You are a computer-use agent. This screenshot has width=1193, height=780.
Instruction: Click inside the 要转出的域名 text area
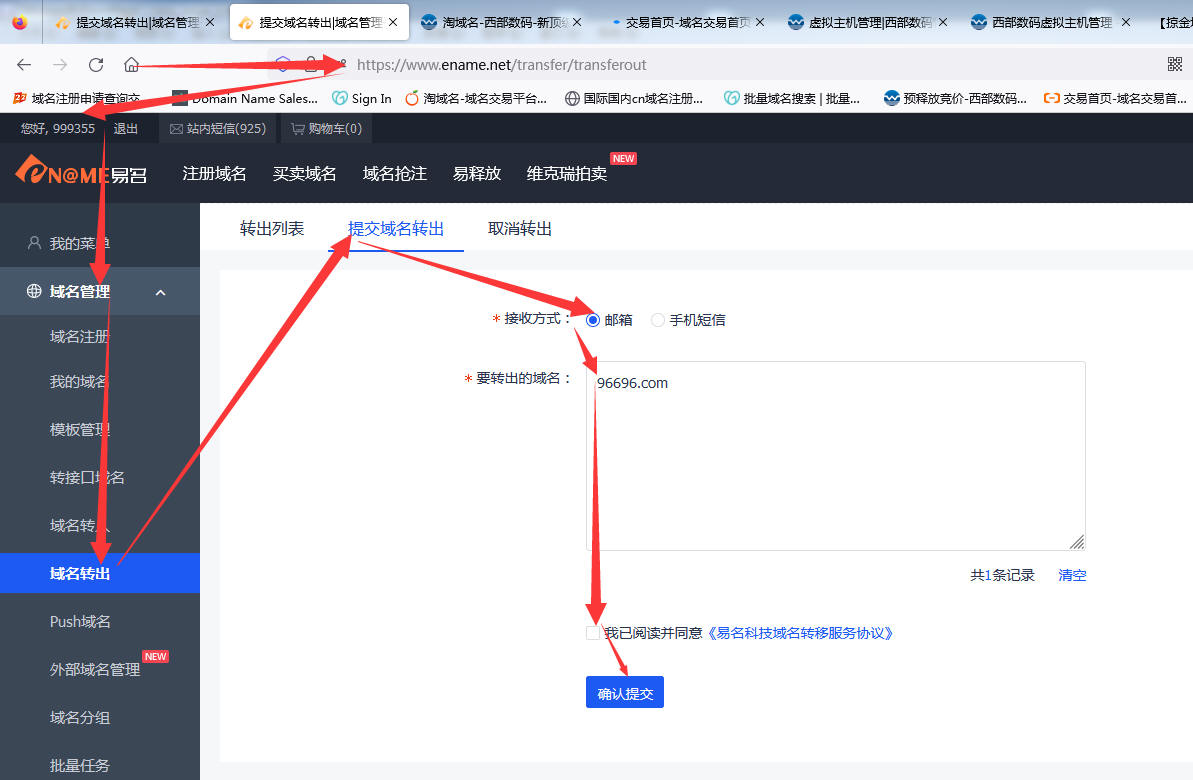(835, 456)
